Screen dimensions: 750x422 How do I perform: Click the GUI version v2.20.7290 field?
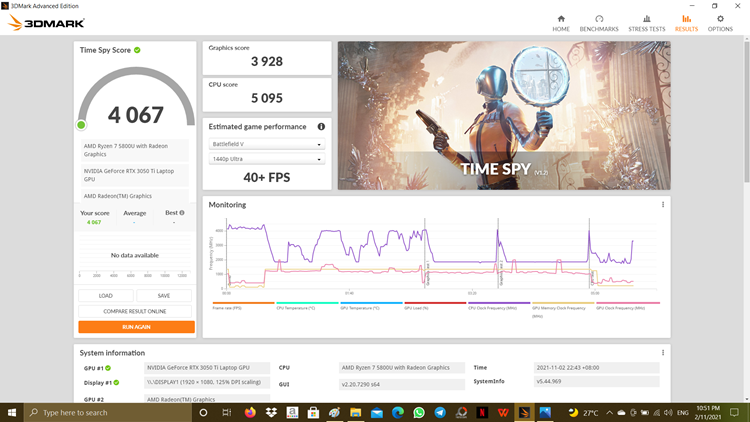click(x=402, y=384)
